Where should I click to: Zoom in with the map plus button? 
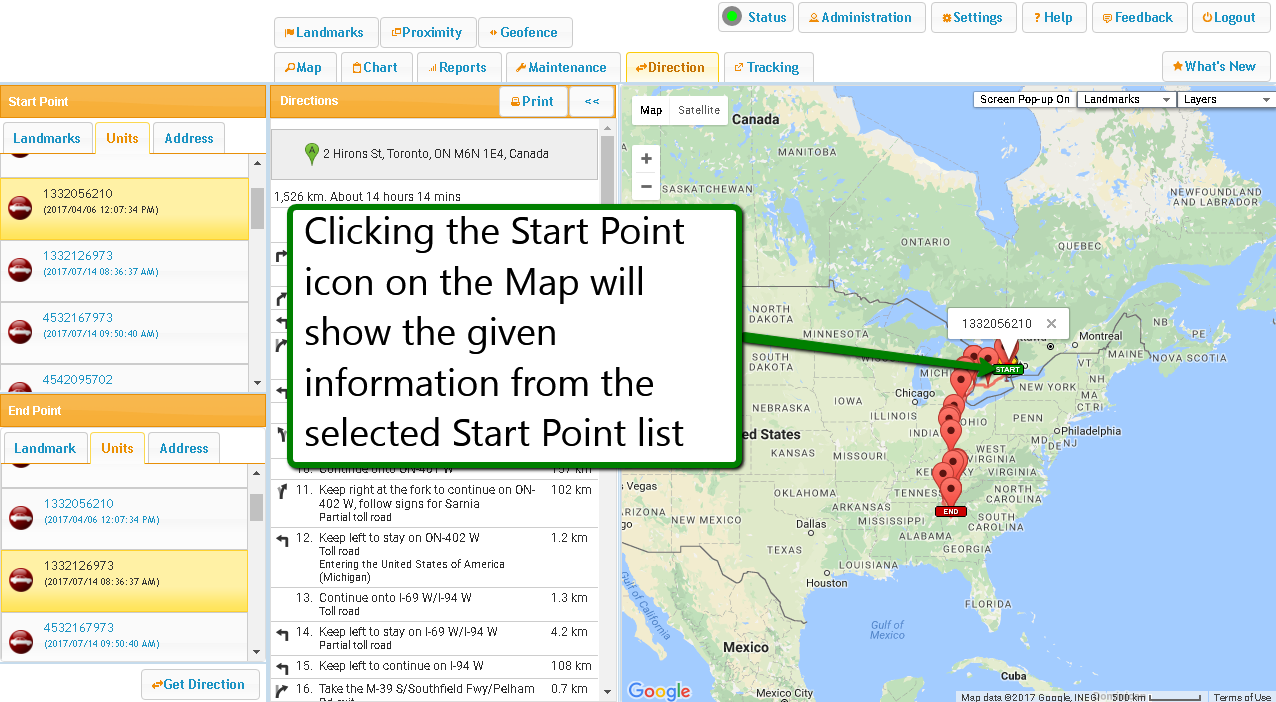pos(646,159)
